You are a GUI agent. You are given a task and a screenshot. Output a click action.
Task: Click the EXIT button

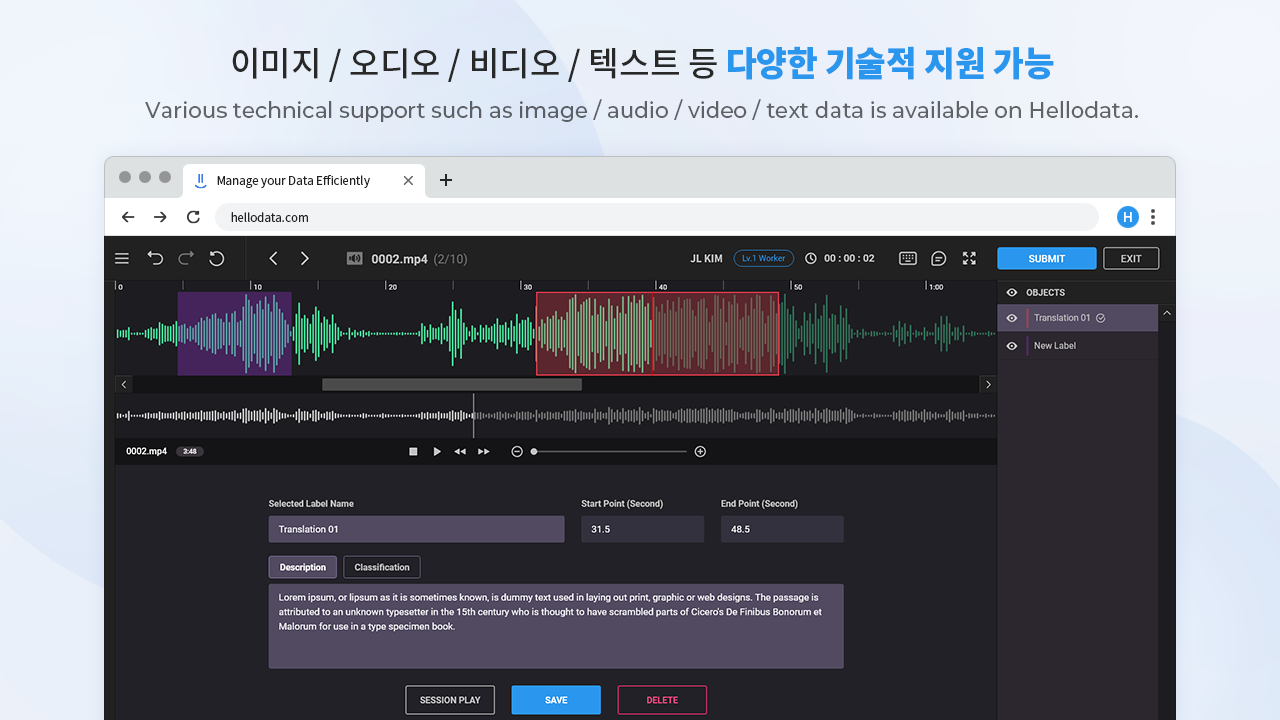[x=1131, y=258]
